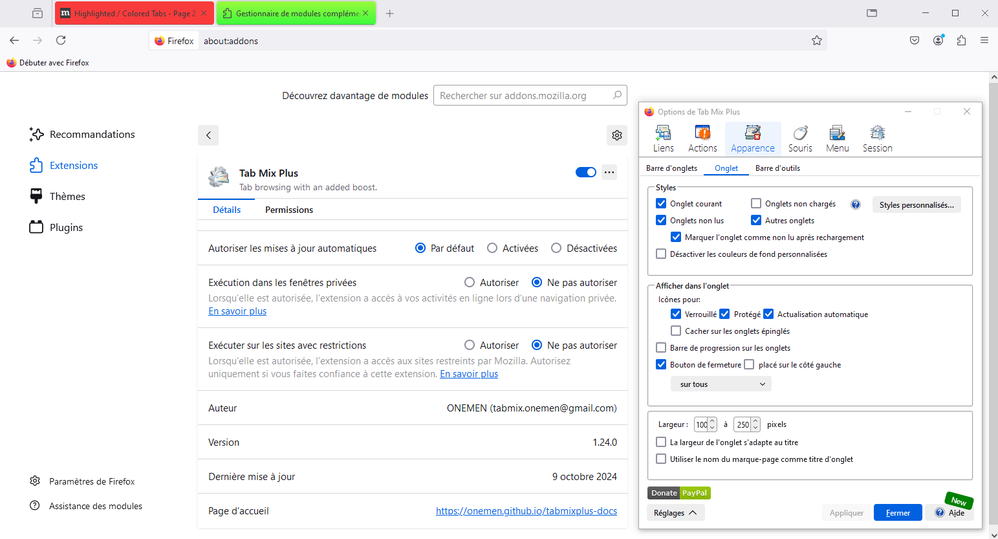Screen dimensions: 998x539
Task: Open Paramètres de Firefox link
Action: (x=82, y=481)
